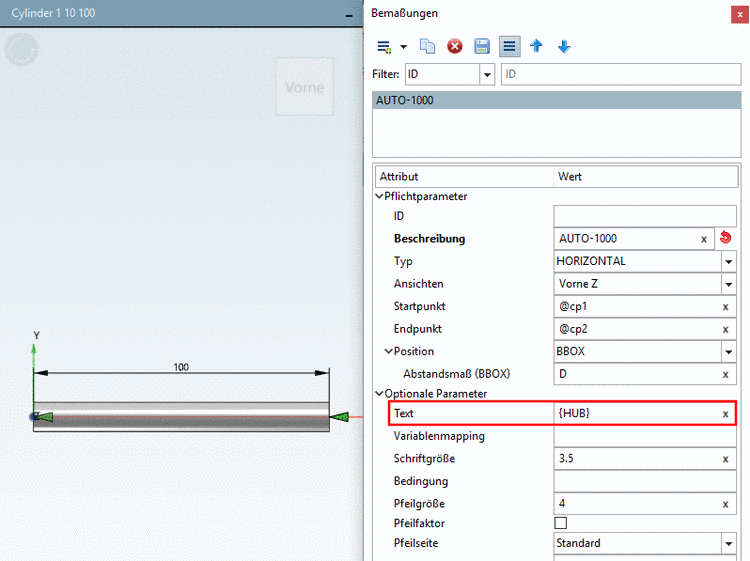Clear the Abstandsmaß field with x
750x561 pixels.
tap(725, 374)
